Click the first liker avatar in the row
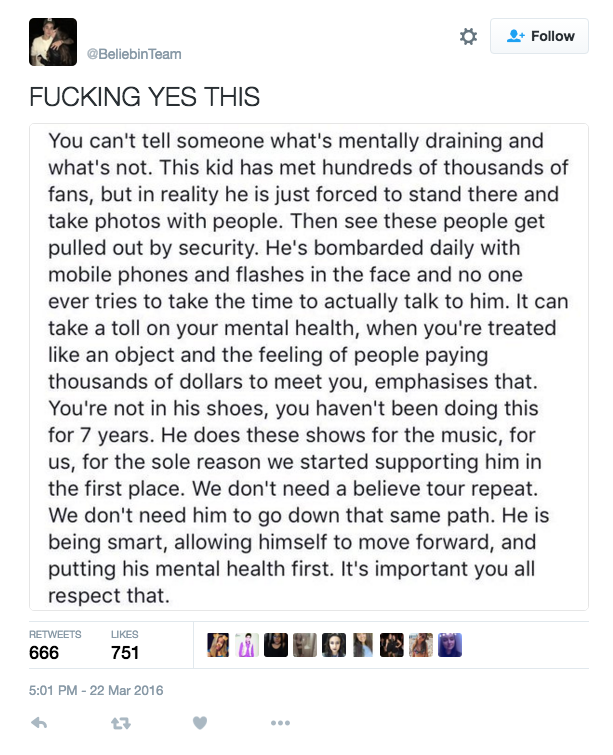The height and width of the screenshot is (755, 613). (218, 645)
